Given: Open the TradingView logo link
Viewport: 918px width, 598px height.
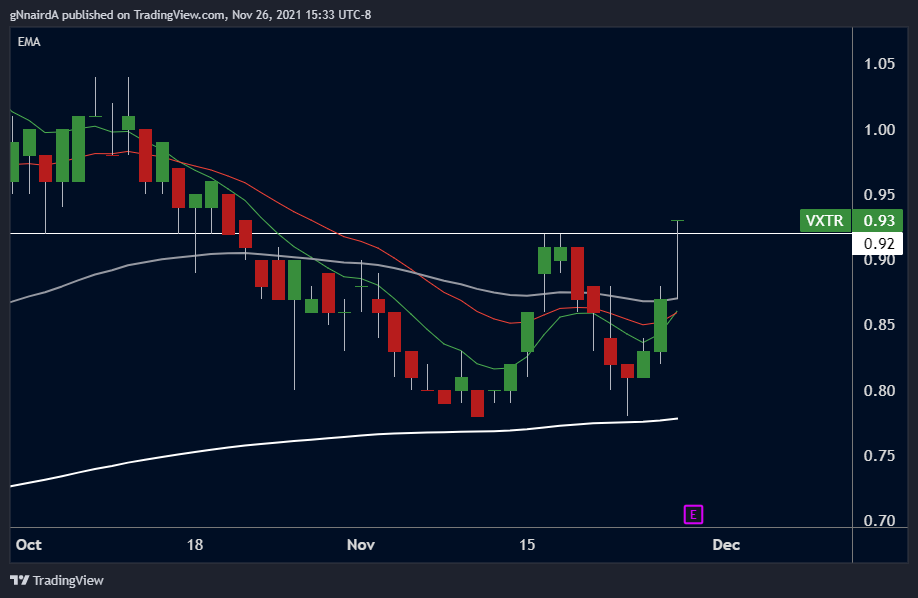Looking at the screenshot, I should click(x=57, y=580).
